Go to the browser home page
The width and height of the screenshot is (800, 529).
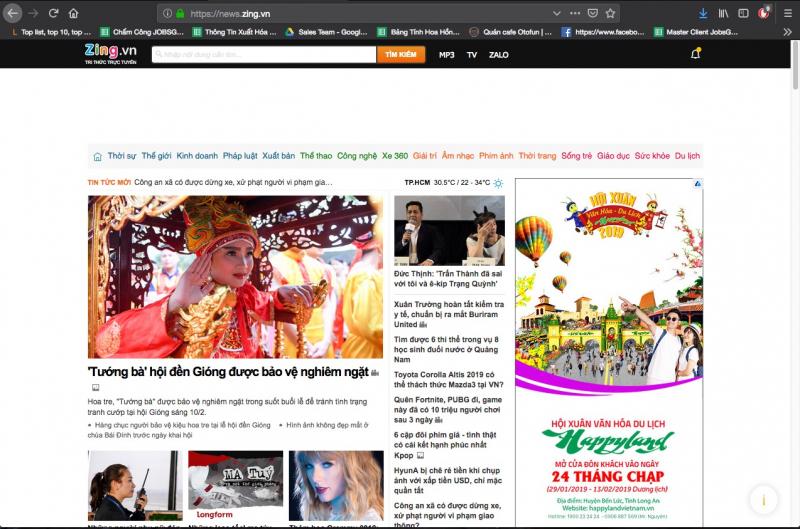(x=73, y=13)
